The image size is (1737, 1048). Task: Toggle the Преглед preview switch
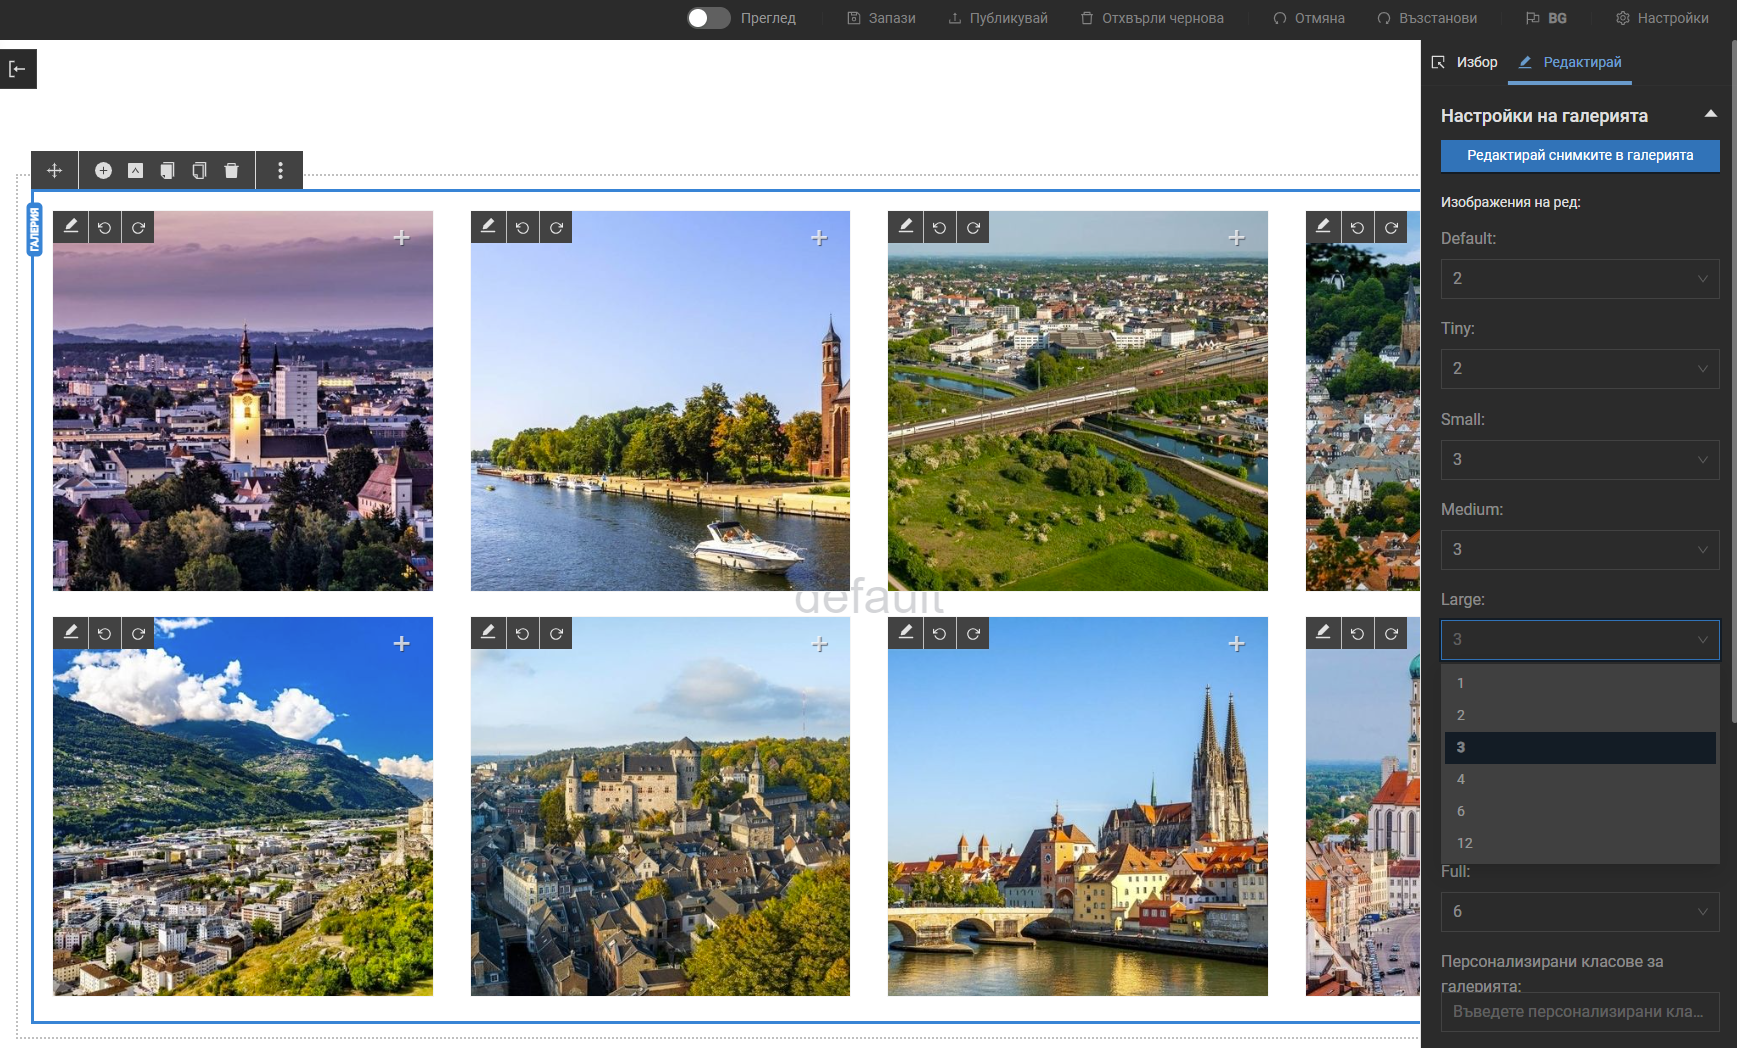(708, 18)
